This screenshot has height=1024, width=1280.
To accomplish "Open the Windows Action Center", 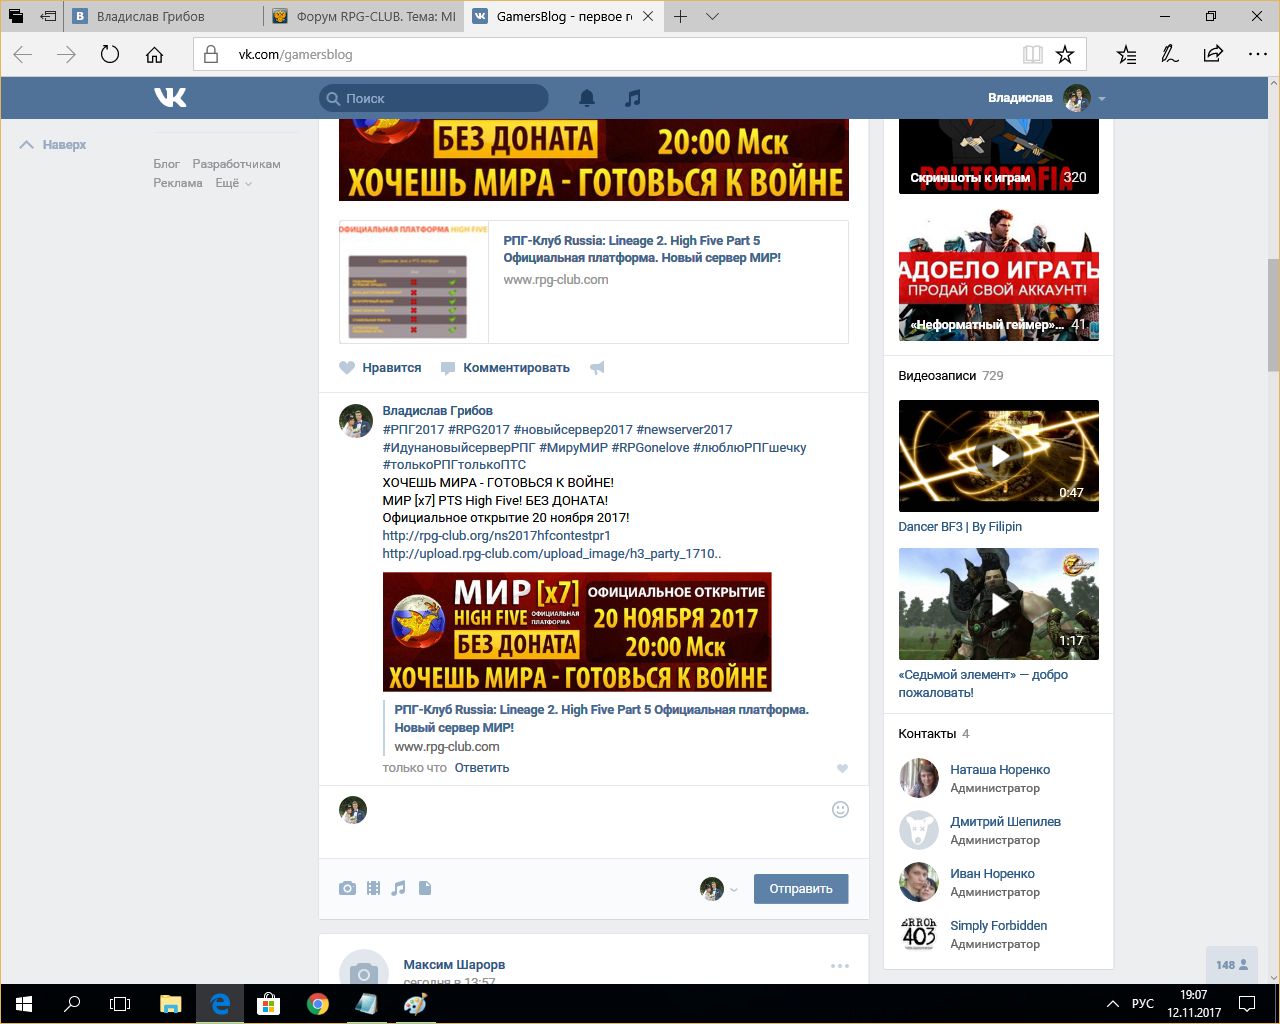I will coord(1247,1004).
